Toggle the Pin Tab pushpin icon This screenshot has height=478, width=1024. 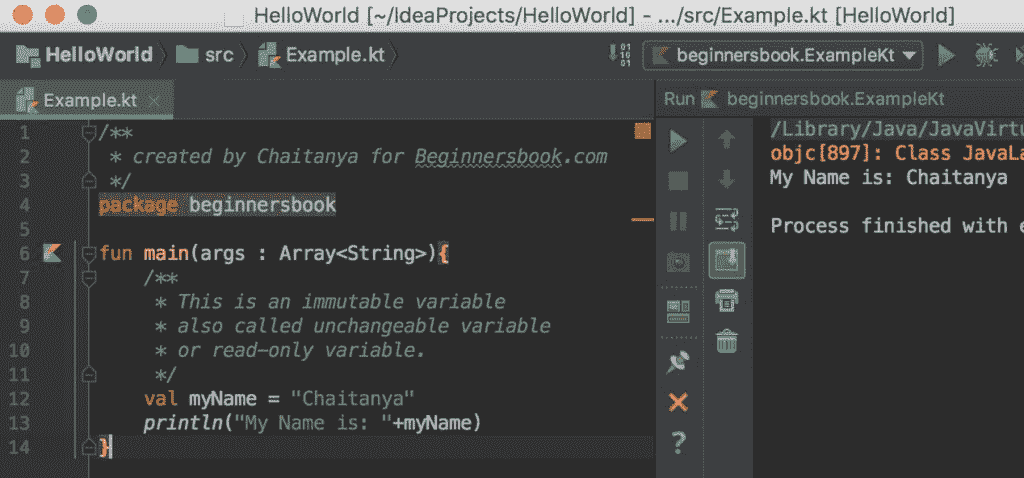point(679,362)
